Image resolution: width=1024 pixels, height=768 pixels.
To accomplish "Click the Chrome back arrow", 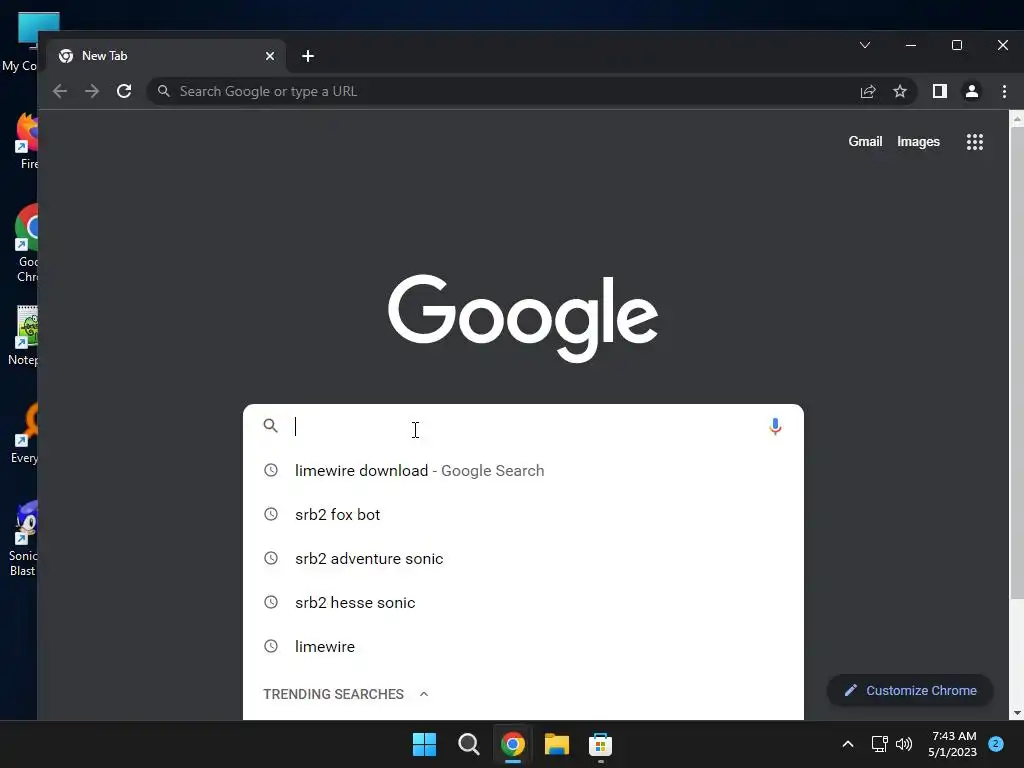I will pos(59,91).
